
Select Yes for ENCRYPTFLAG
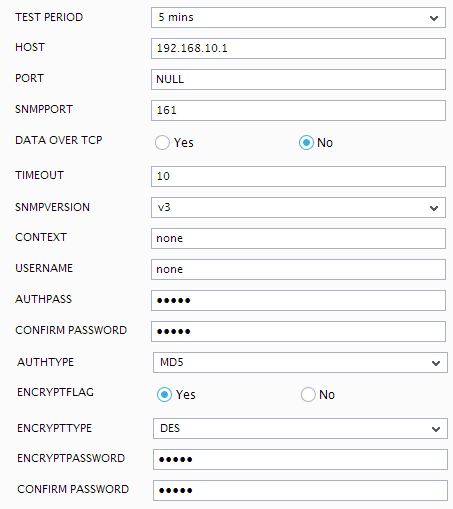click(164, 395)
